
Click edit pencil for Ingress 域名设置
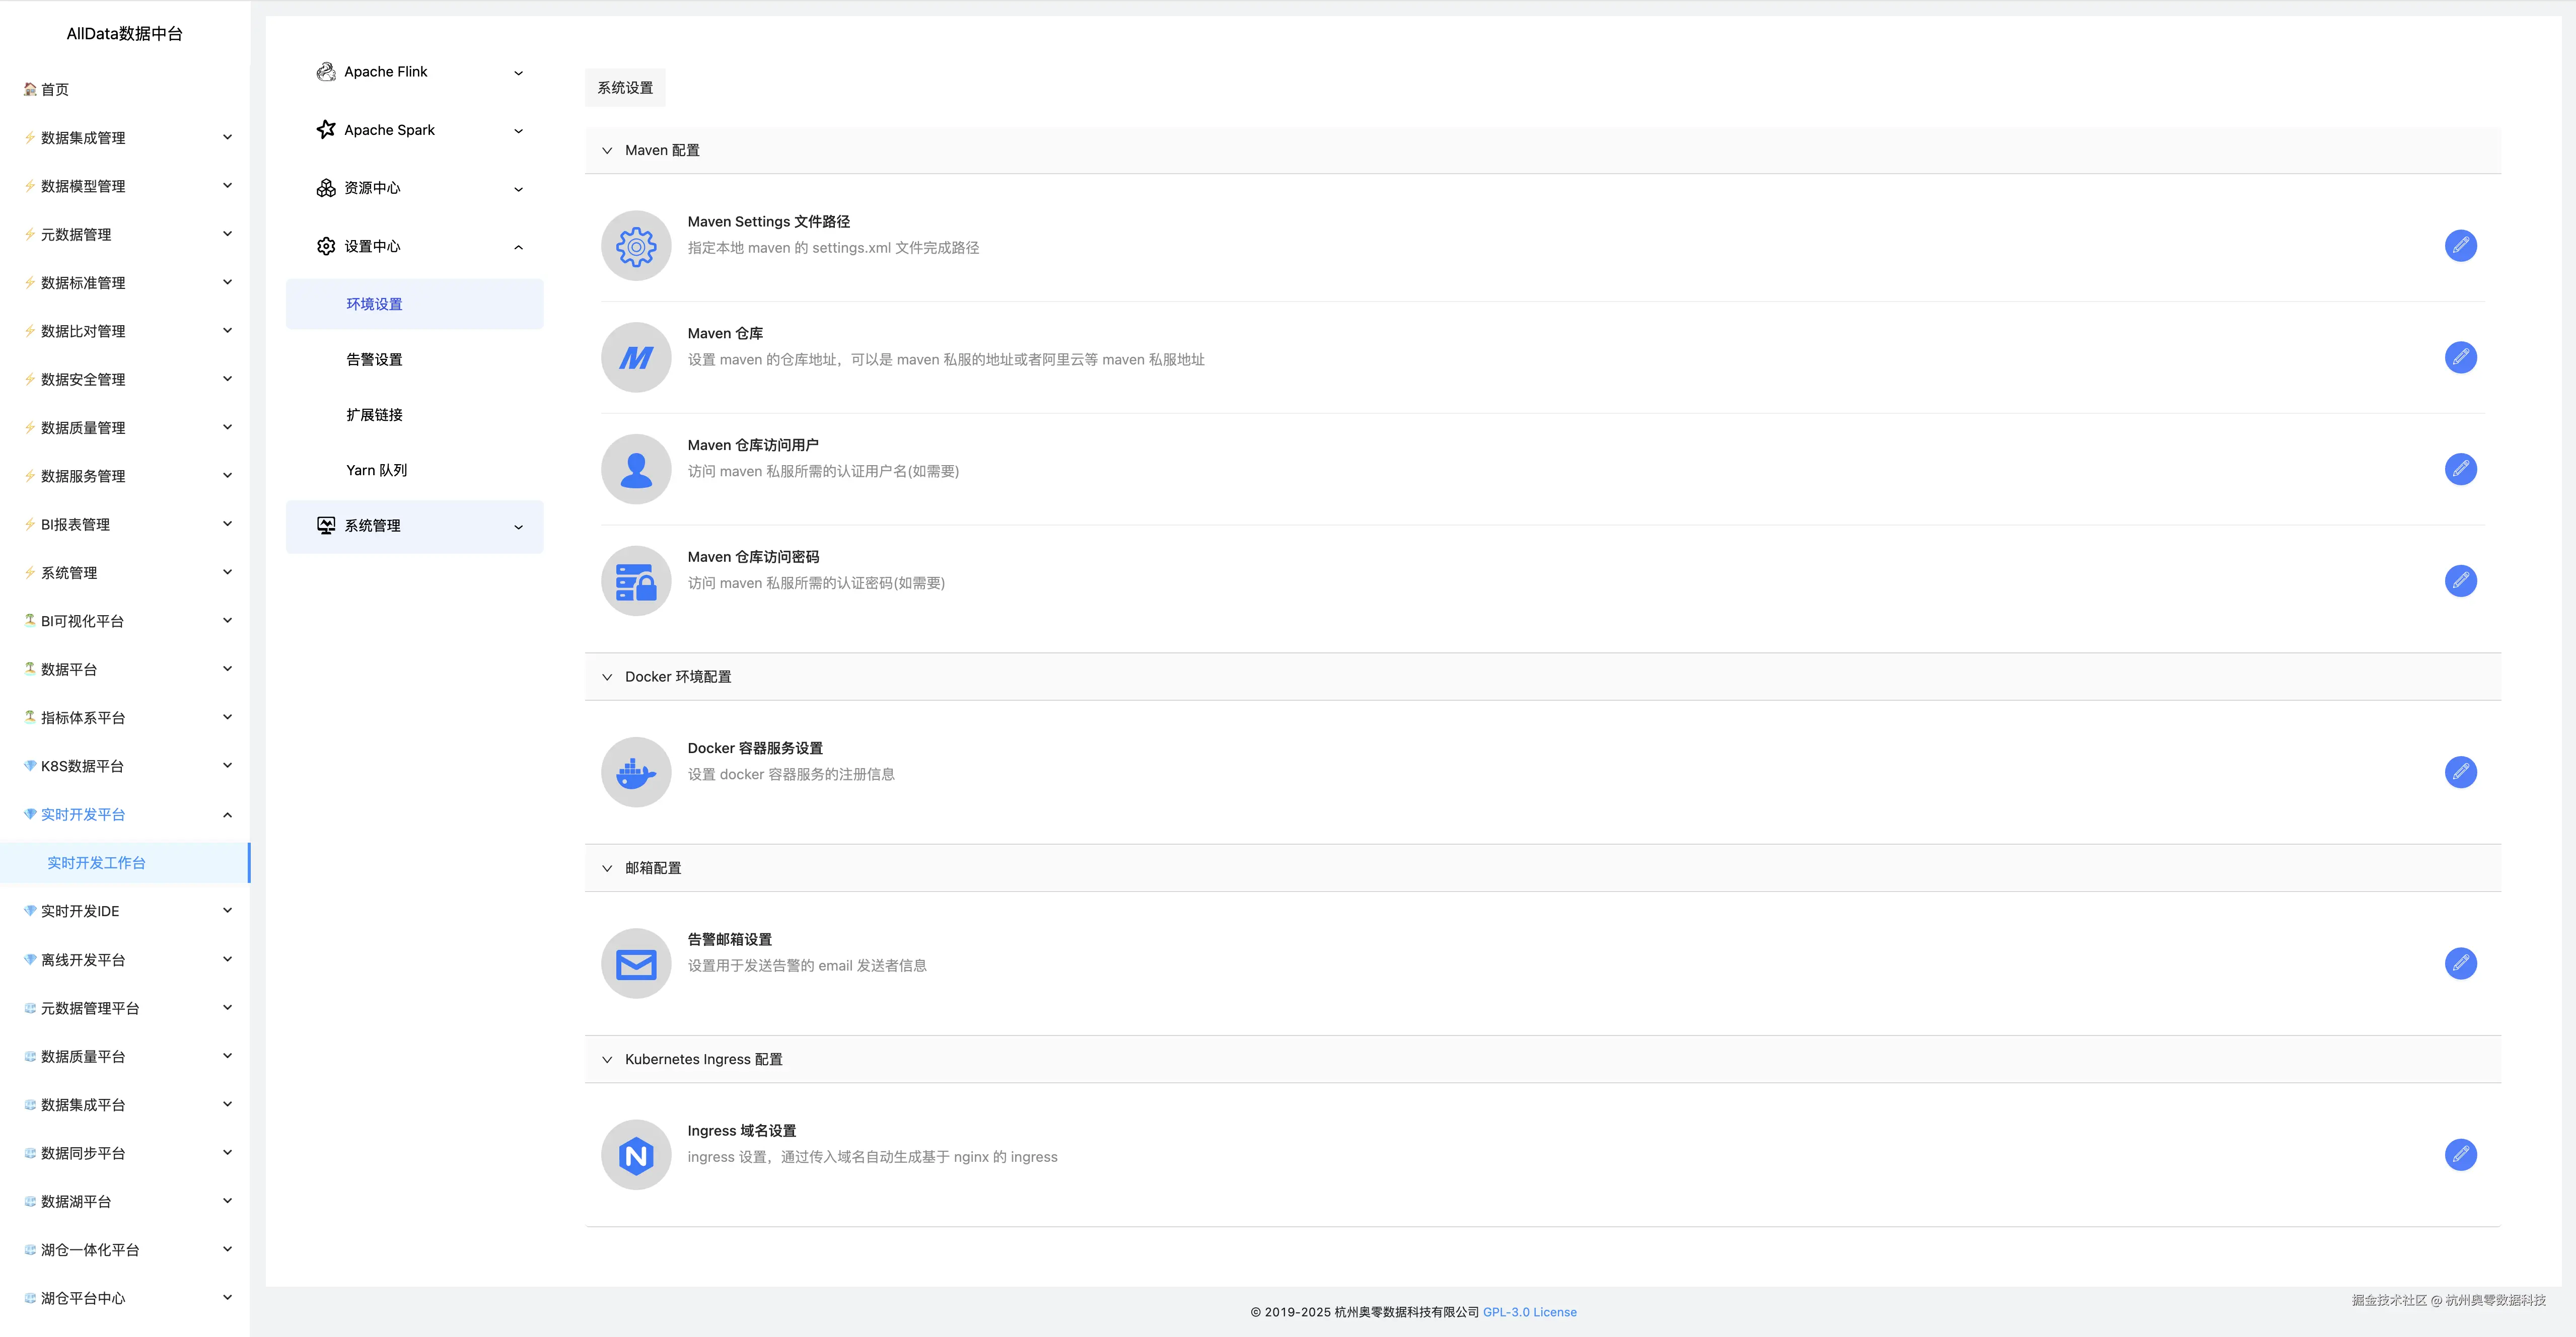click(x=2460, y=1155)
